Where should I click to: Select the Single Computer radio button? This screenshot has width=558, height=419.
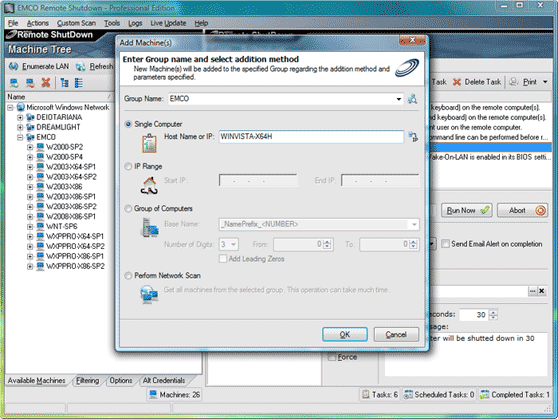(x=128, y=124)
